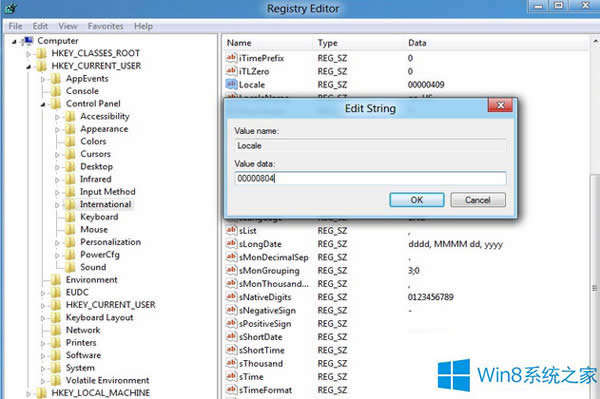This screenshot has width=600, height=399.
Task: Click the sTimeFormat string value icon
Action: pos(231,390)
